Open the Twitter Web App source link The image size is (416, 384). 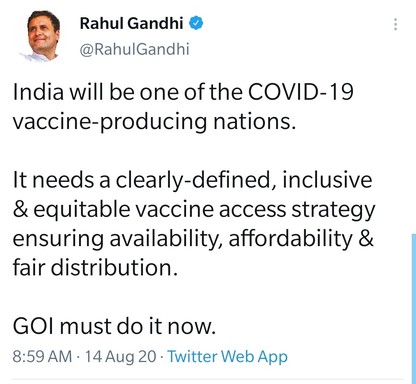(227, 356)
